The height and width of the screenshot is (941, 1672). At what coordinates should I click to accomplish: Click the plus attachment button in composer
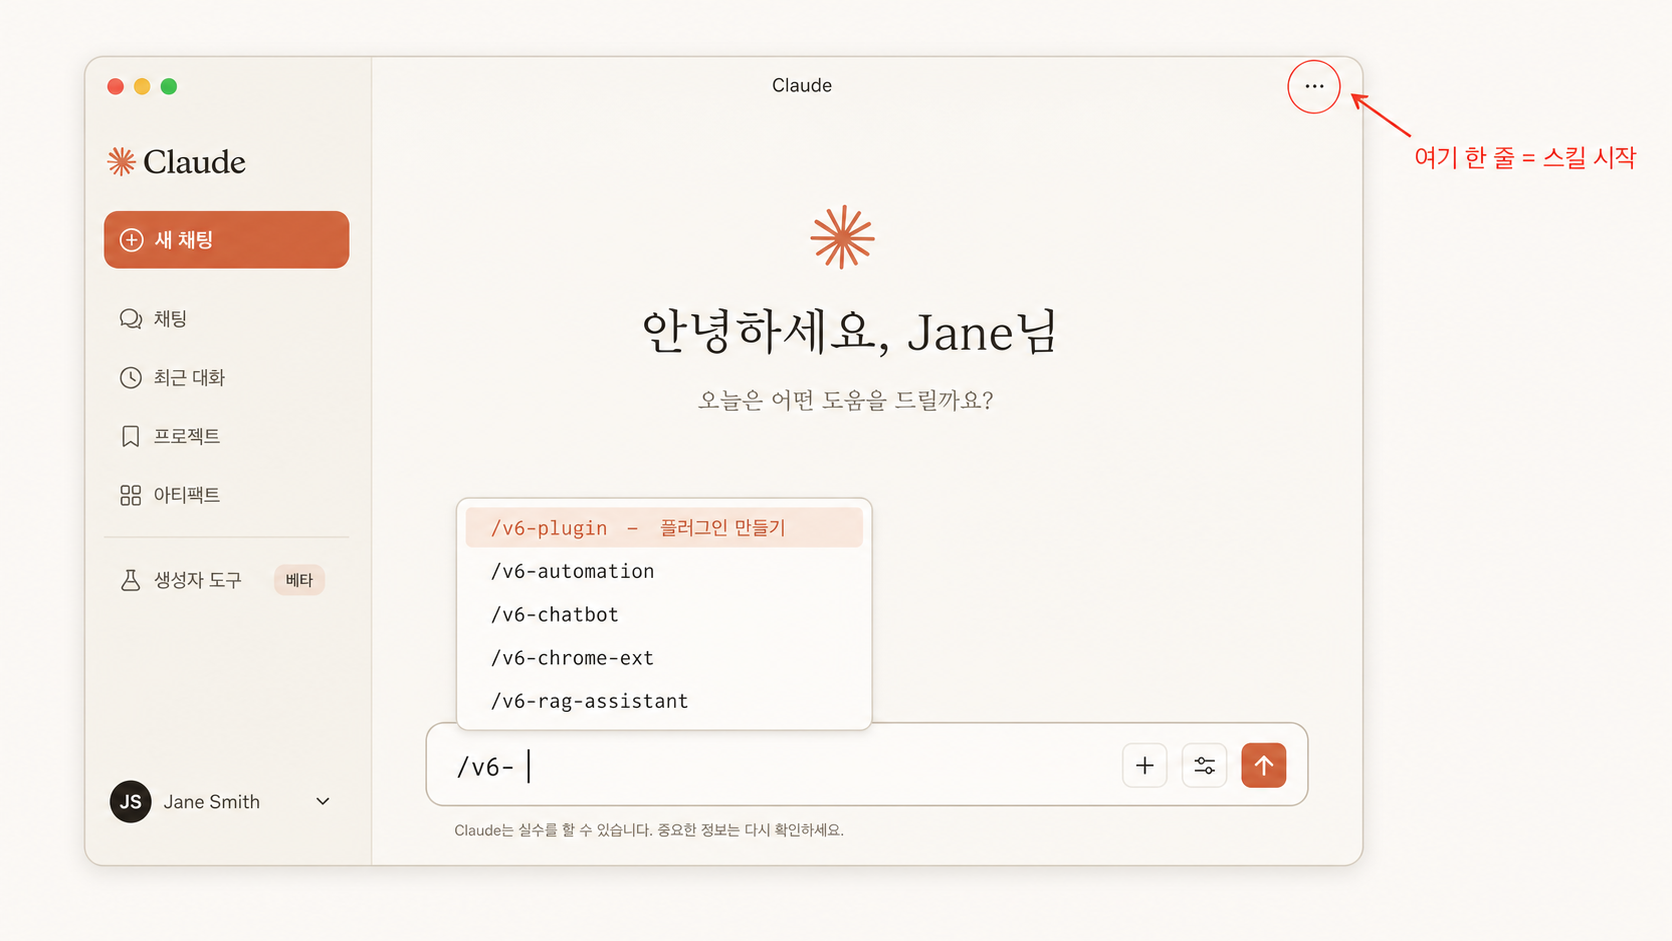(1145, 766)
